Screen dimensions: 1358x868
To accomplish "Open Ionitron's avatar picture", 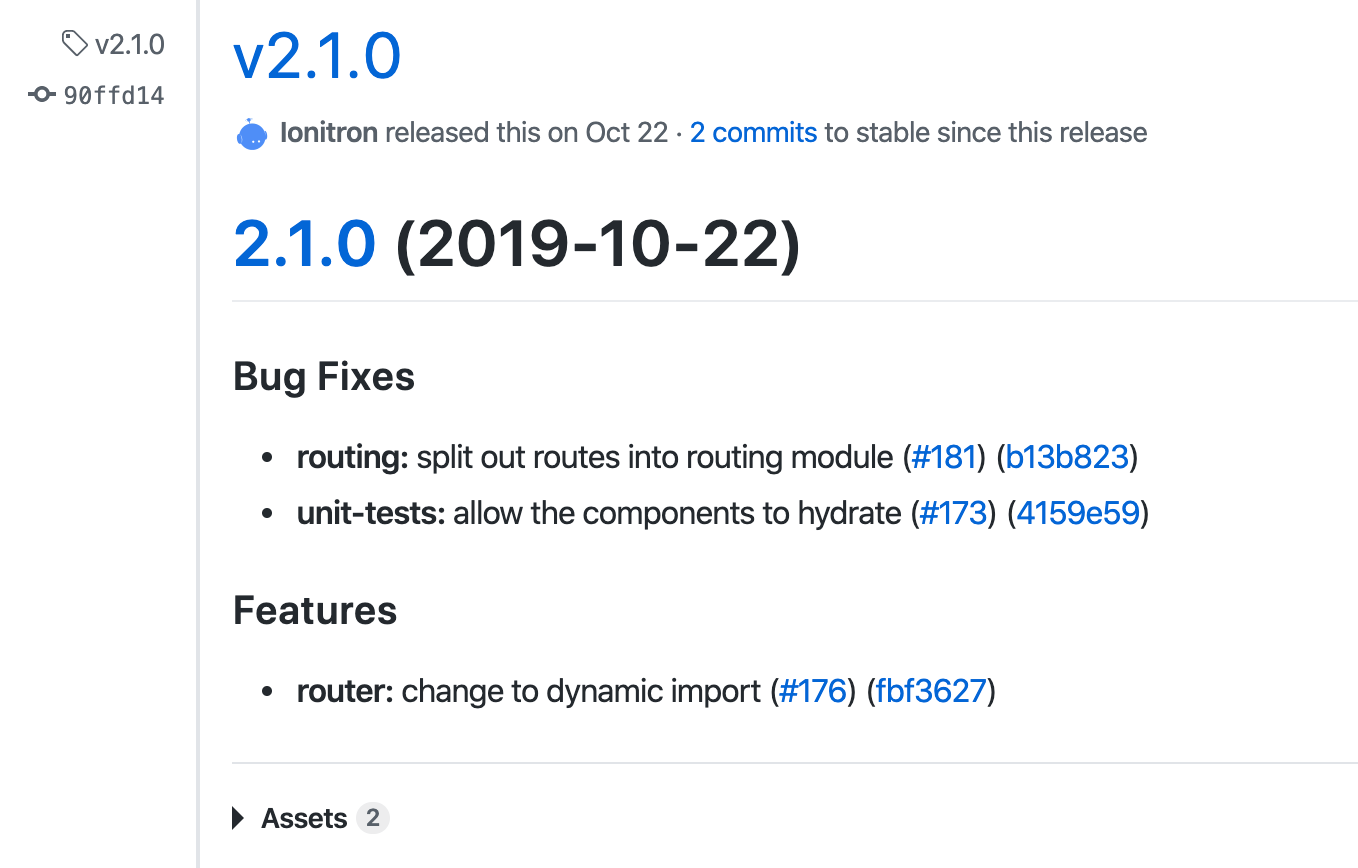I will point(251,132).
